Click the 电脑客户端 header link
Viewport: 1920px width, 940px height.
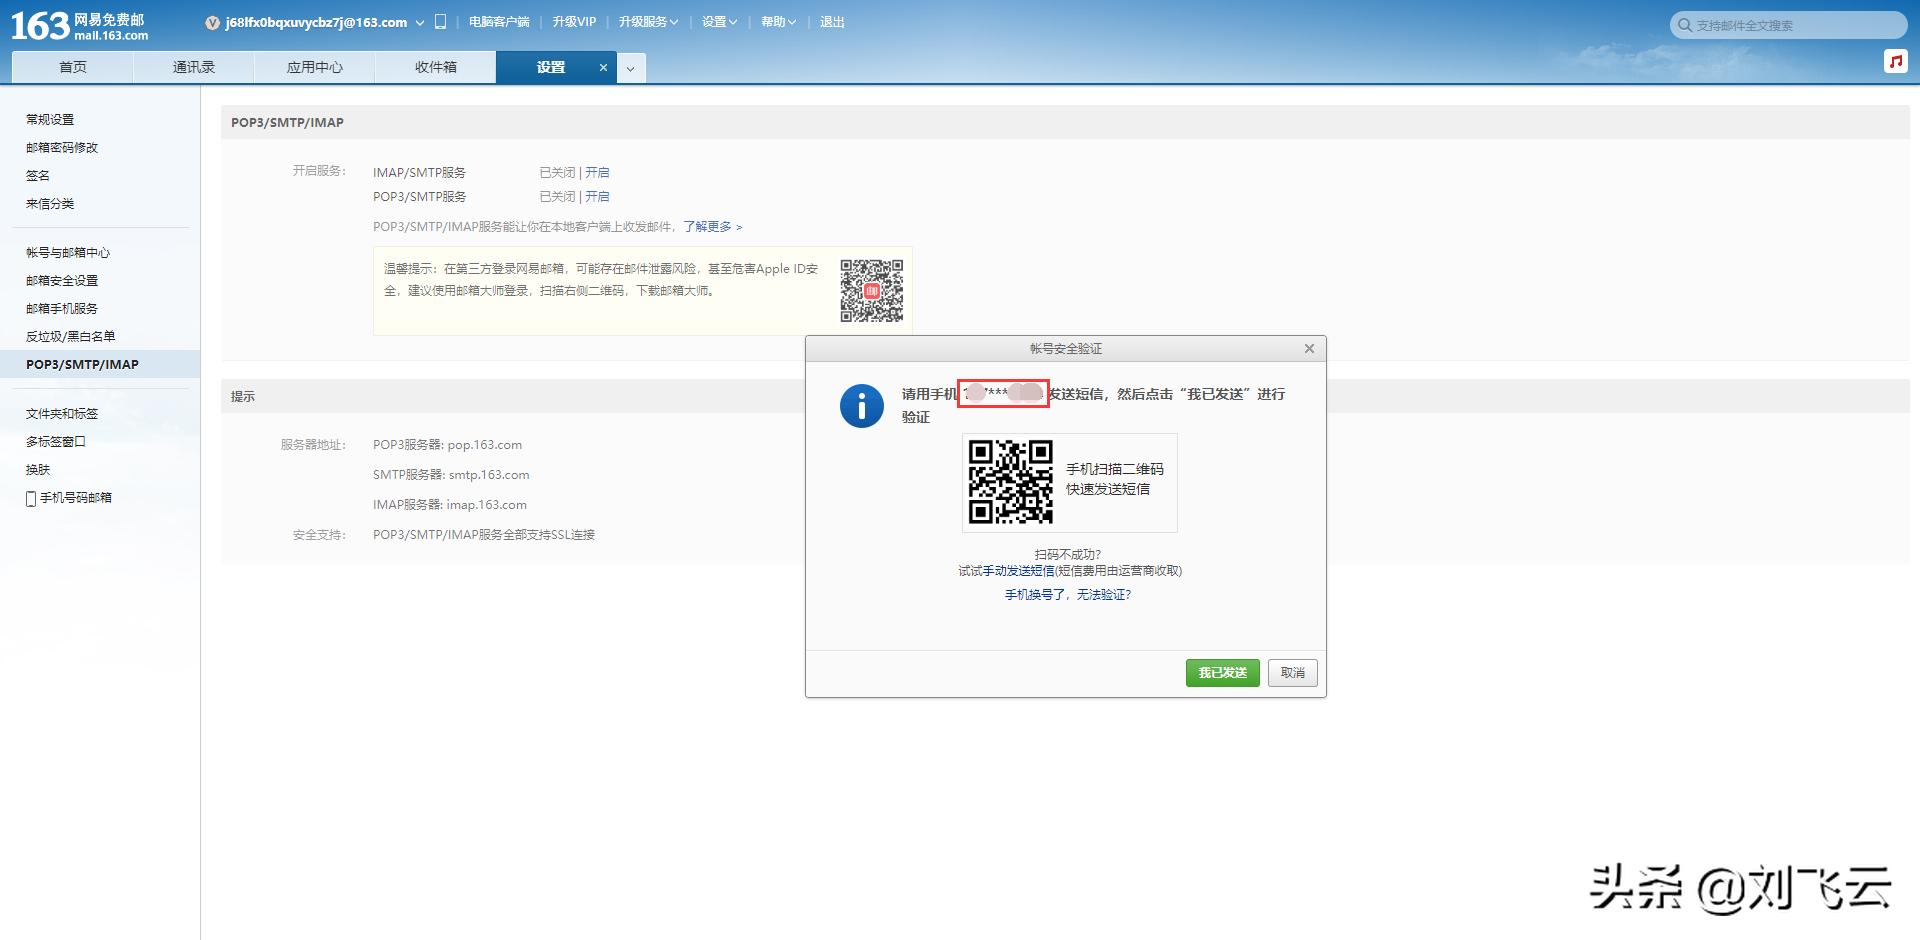pyautogui.click(x=499, y=22)
